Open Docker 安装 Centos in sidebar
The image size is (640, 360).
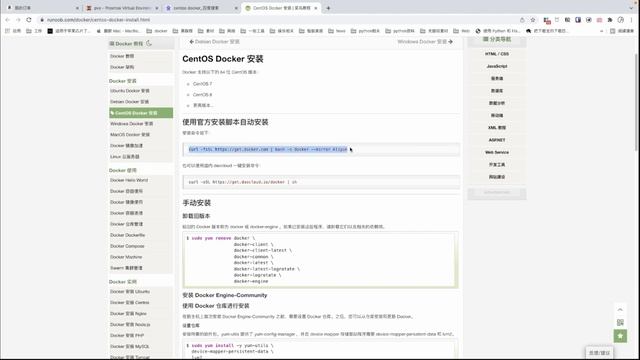point(129,303)
